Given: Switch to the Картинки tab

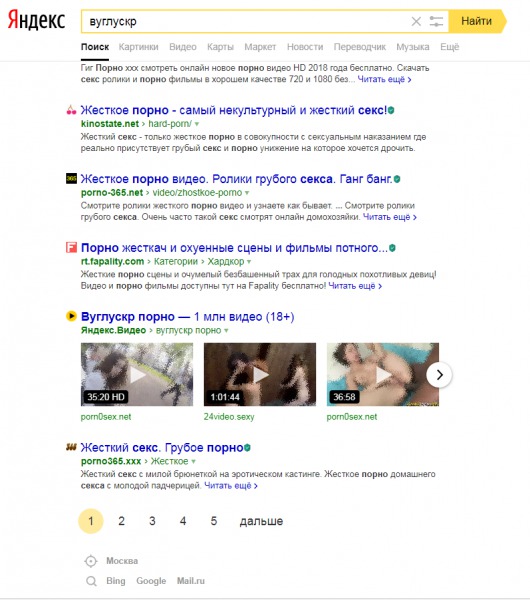Looking at the screenshot, I should [x=139, y=47].
